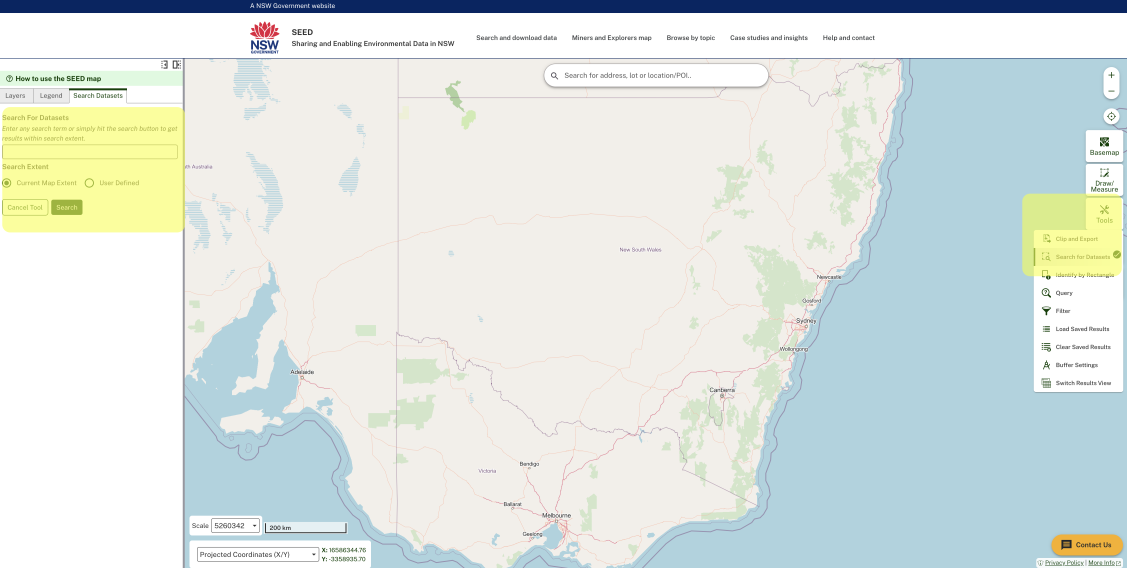Focus the Search For Datasets field
This screenshot has width=1127, height=568.
[90, 152]
